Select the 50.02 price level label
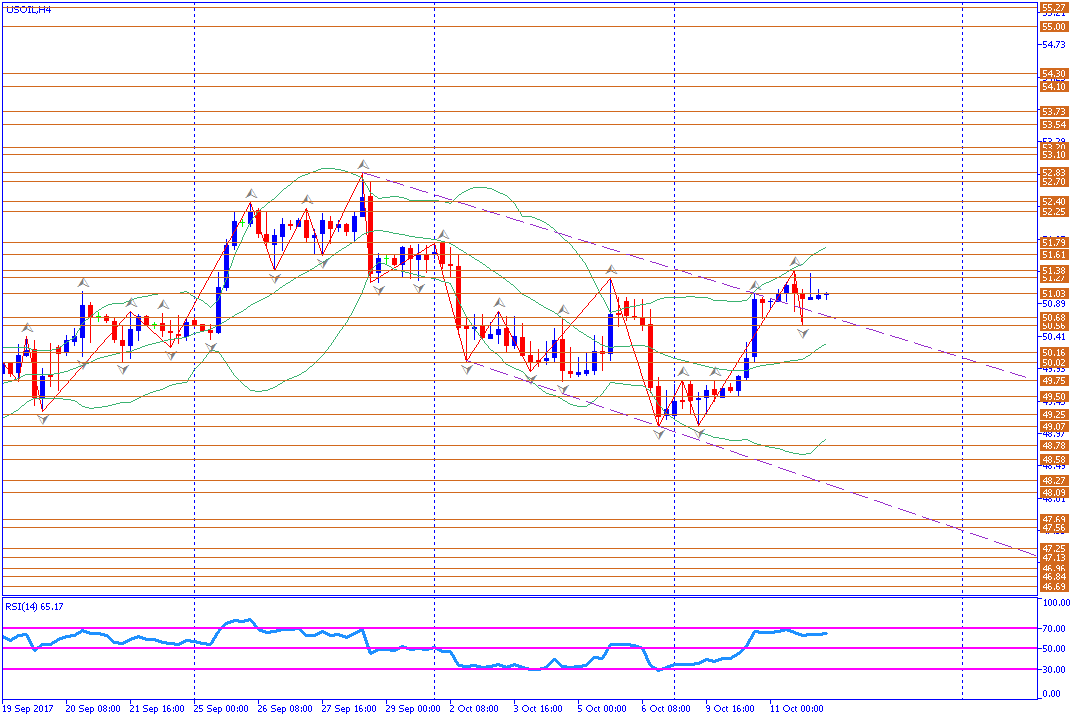1080x720 pixels. pyautogui.click(x=1054, y=362)
